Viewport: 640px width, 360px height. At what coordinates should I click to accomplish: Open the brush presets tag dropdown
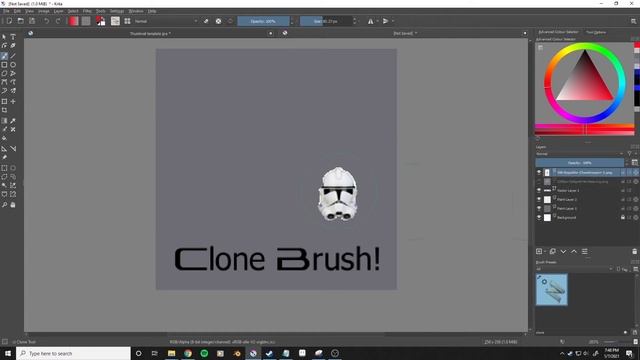click(574, 269)
